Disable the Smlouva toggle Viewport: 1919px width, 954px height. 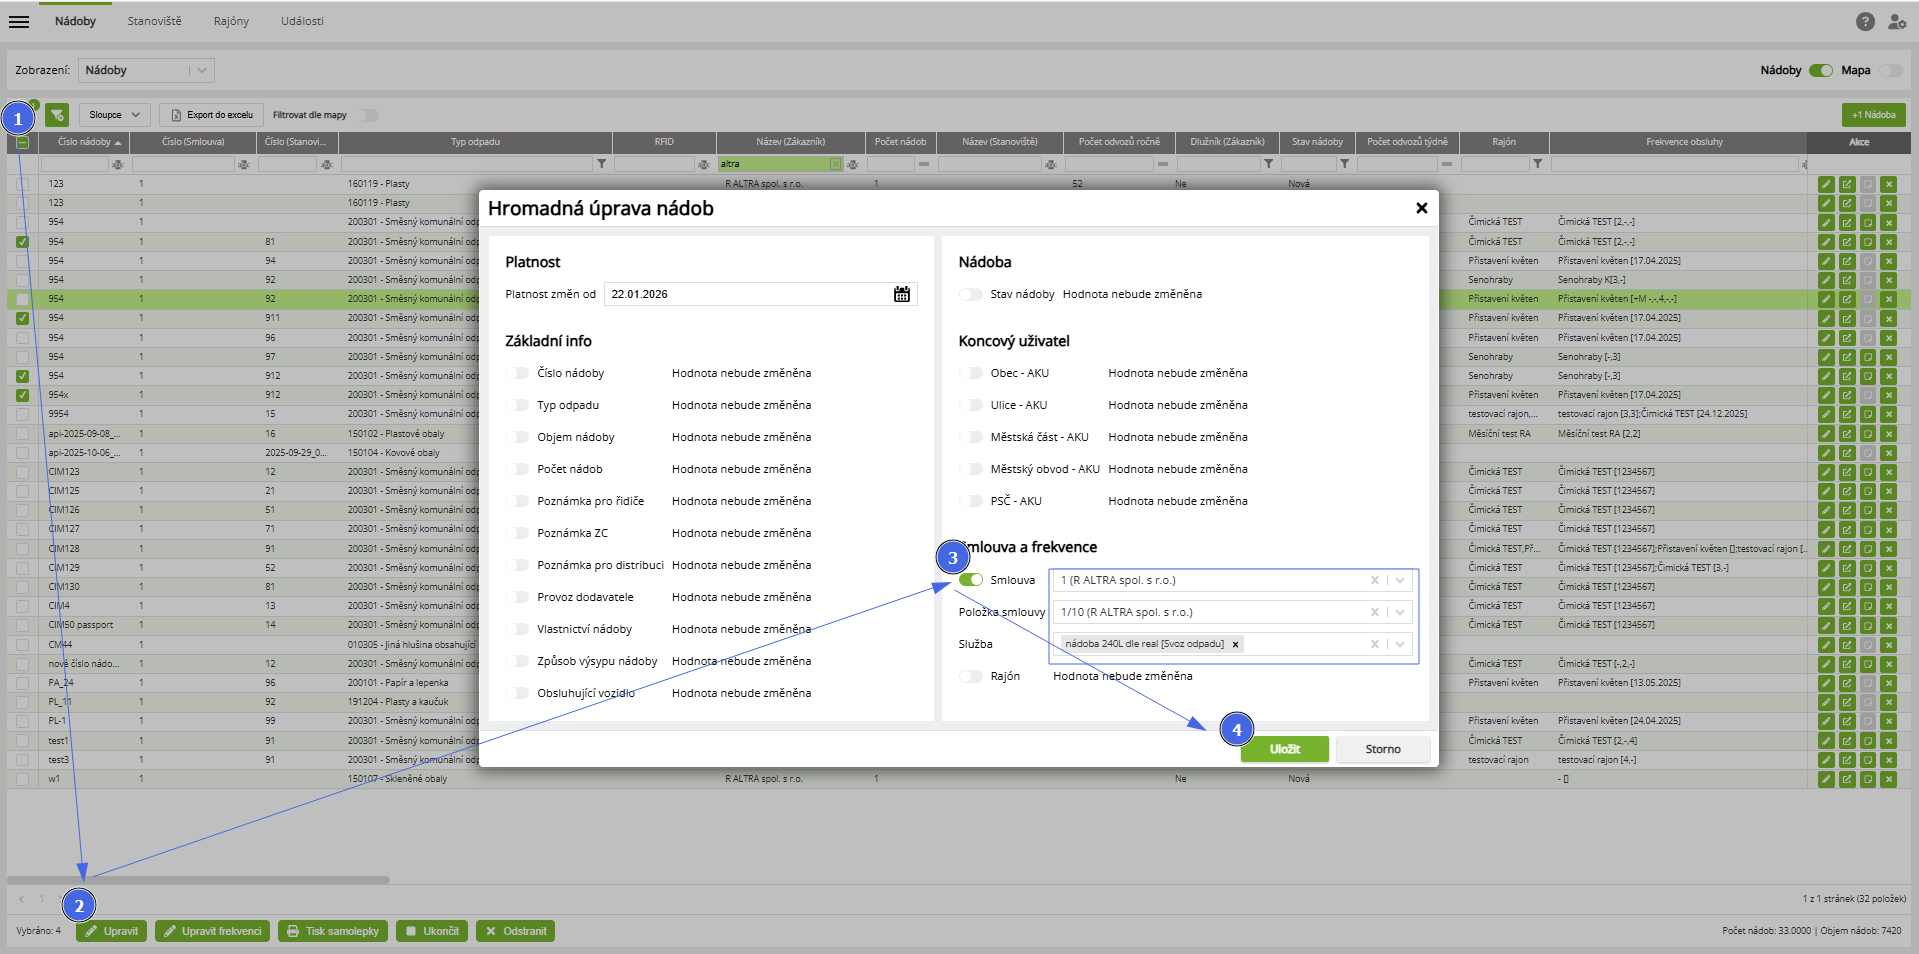(970, 580)
